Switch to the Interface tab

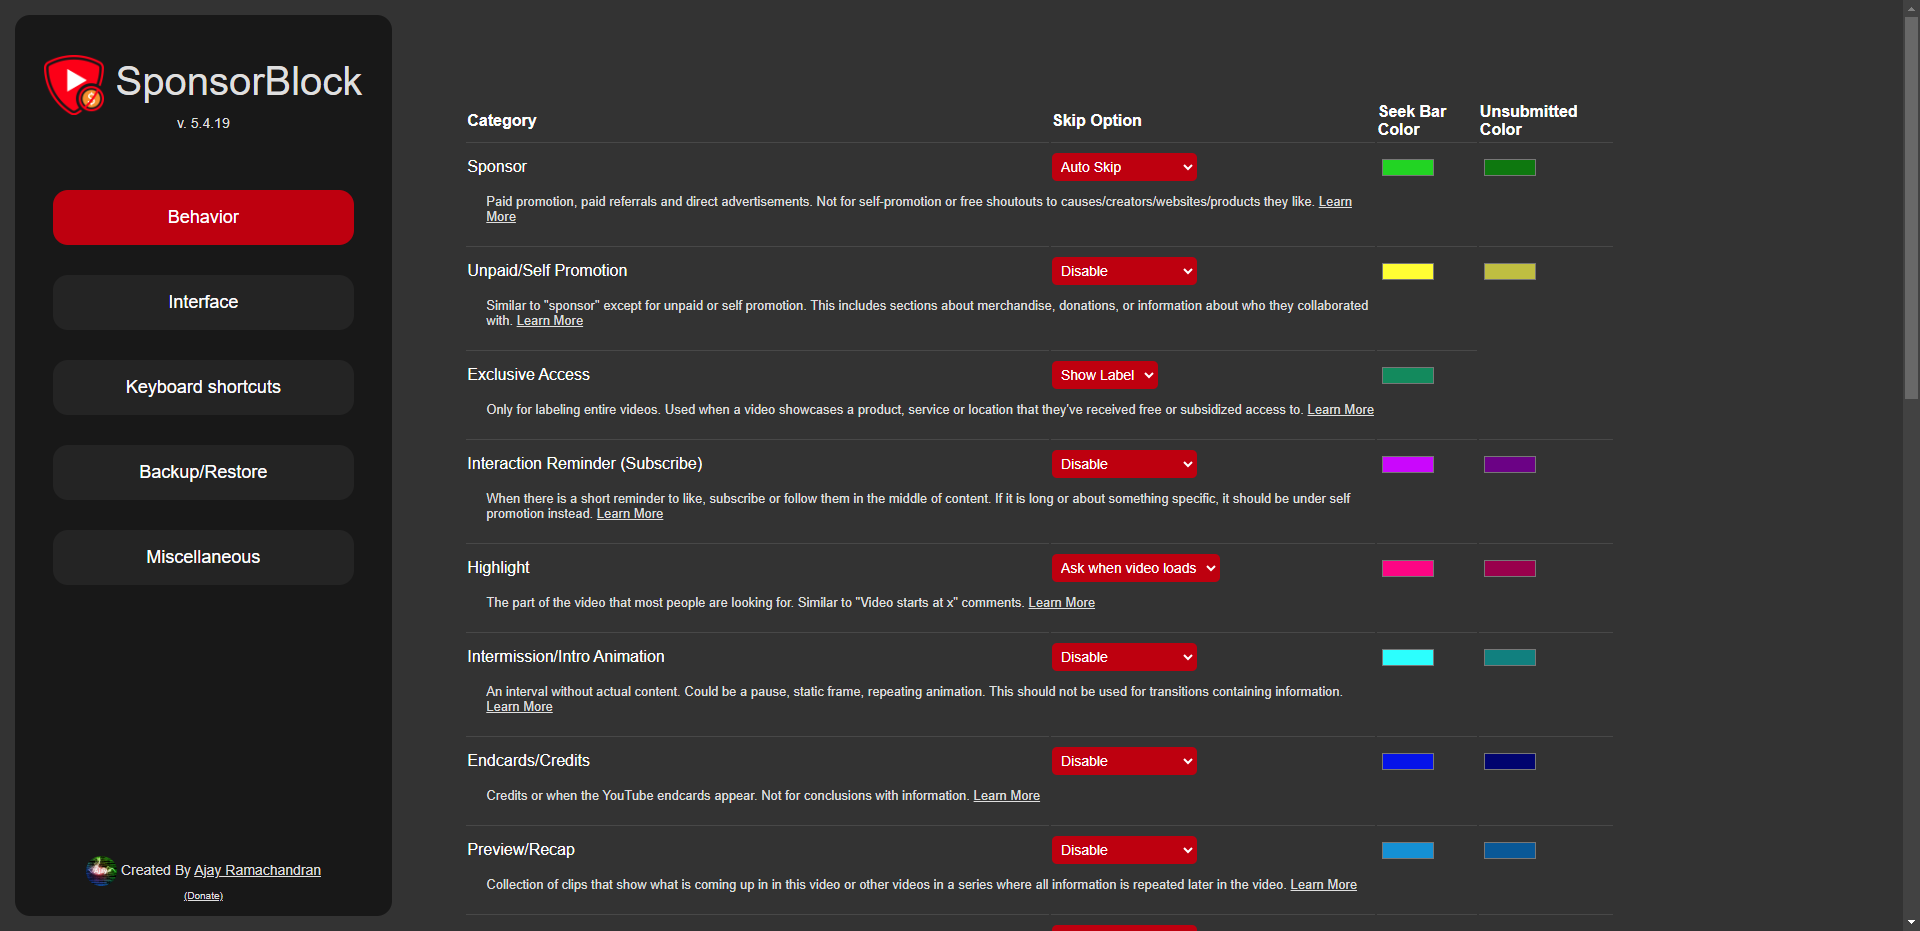coord(203,302)
